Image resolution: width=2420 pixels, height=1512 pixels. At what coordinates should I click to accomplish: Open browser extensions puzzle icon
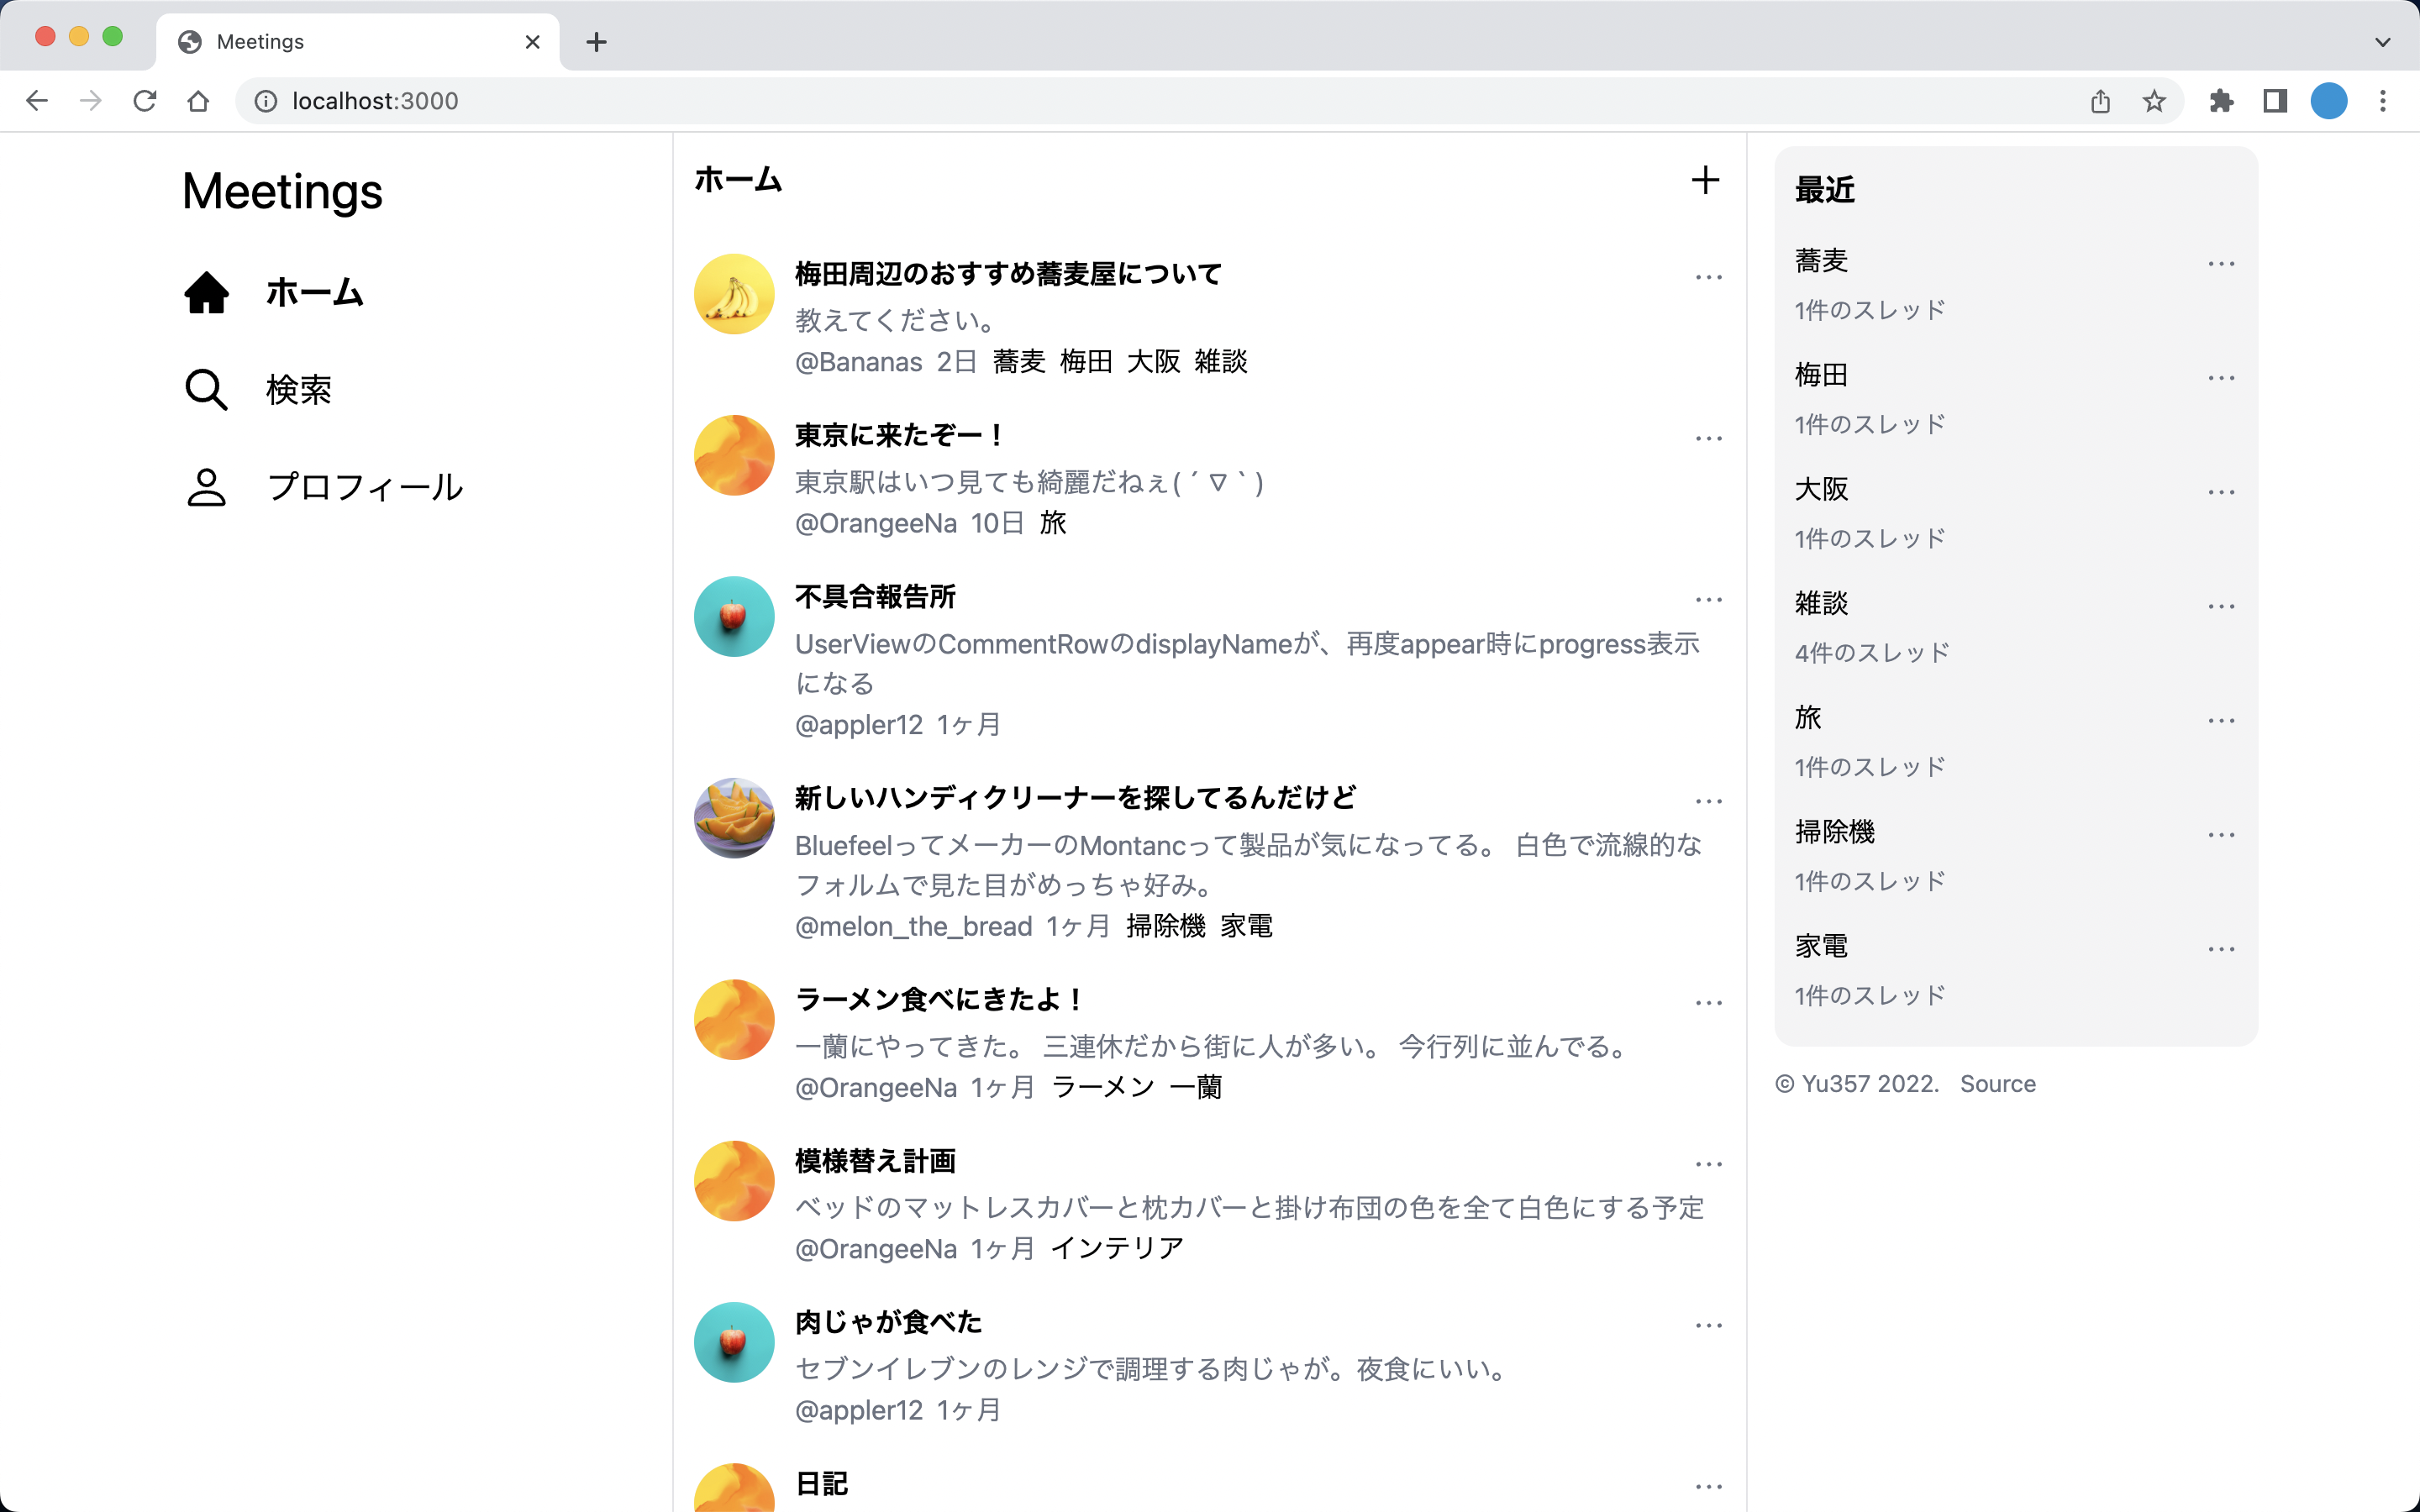pos(2222,100)
